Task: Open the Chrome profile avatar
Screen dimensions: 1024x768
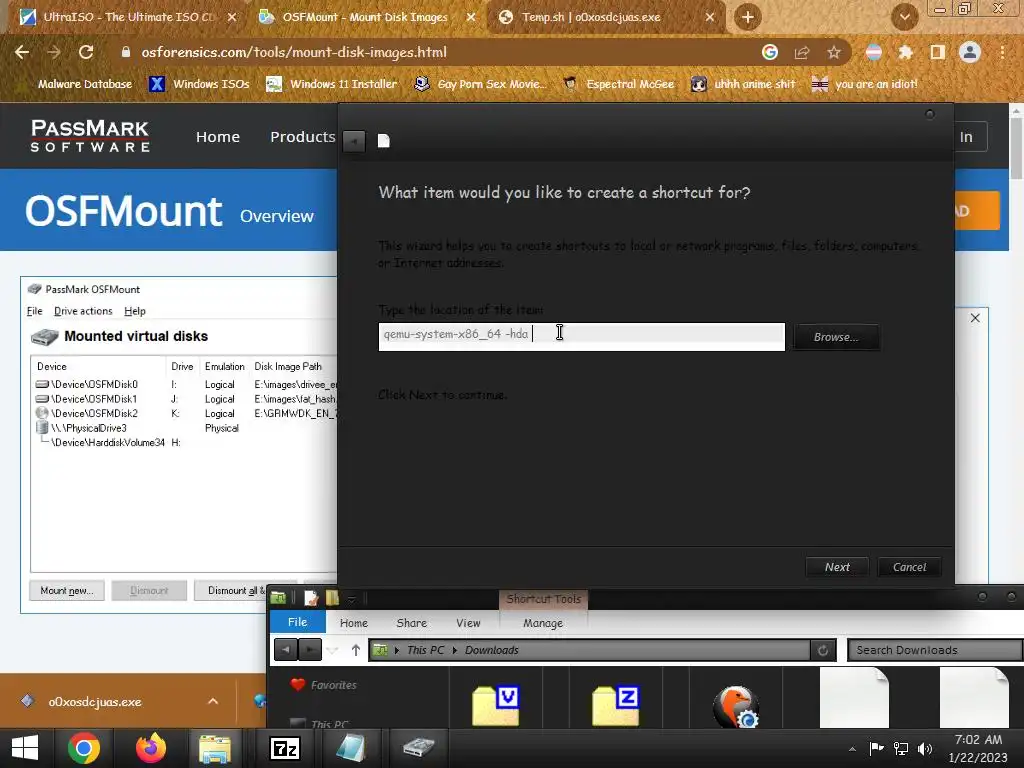Action: (x=970, y=52)
